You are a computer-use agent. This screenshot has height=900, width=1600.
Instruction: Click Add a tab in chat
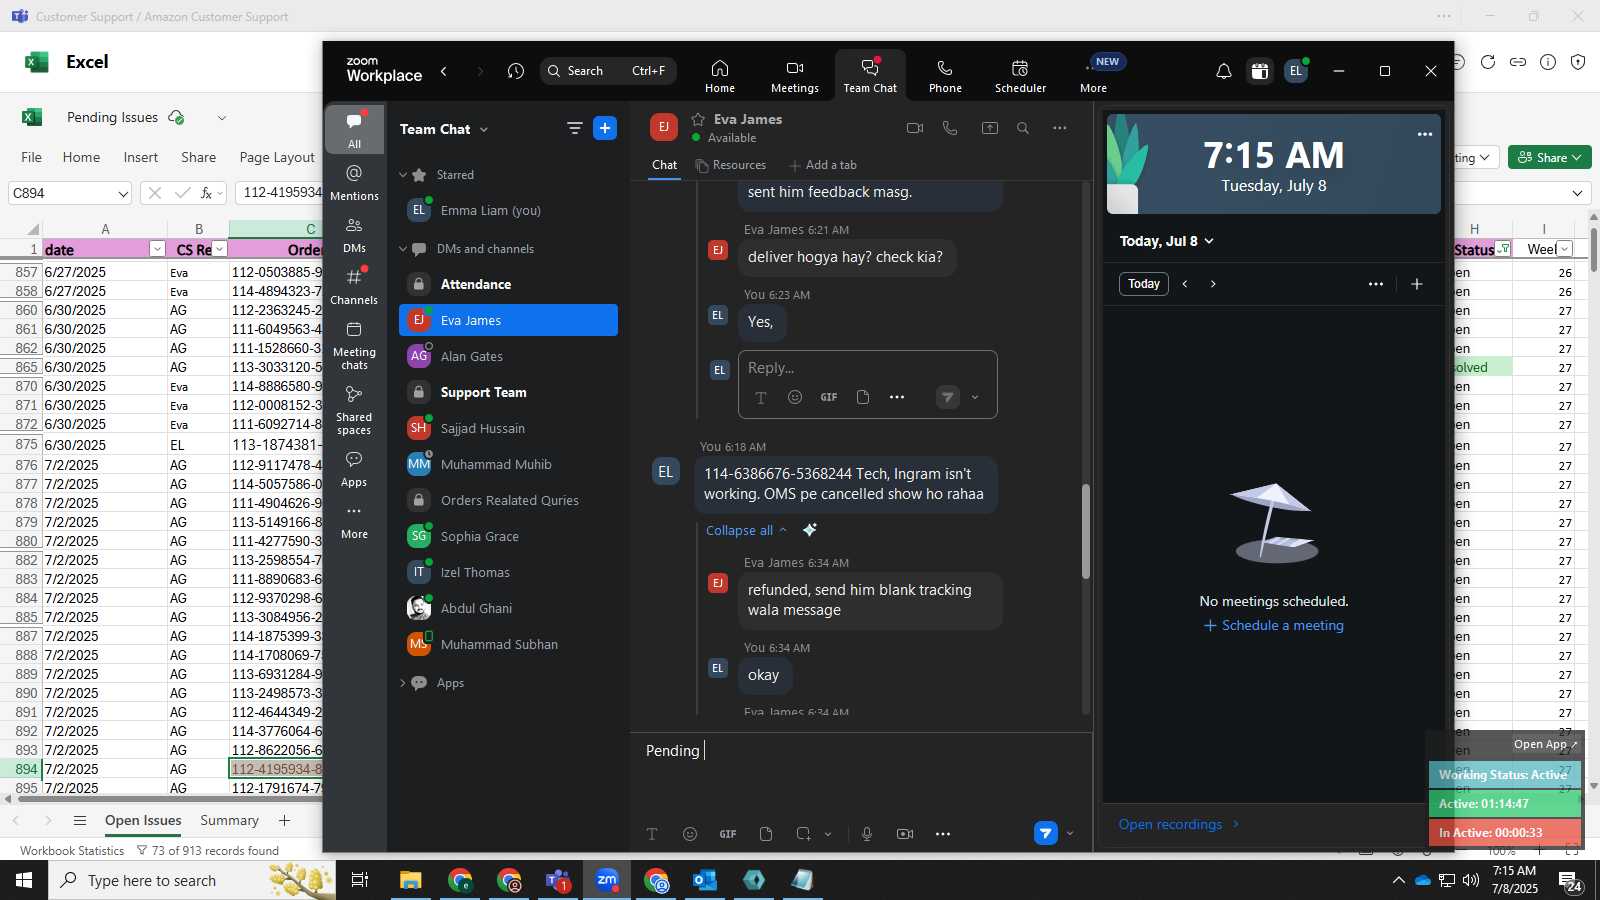tap(823, 165)
